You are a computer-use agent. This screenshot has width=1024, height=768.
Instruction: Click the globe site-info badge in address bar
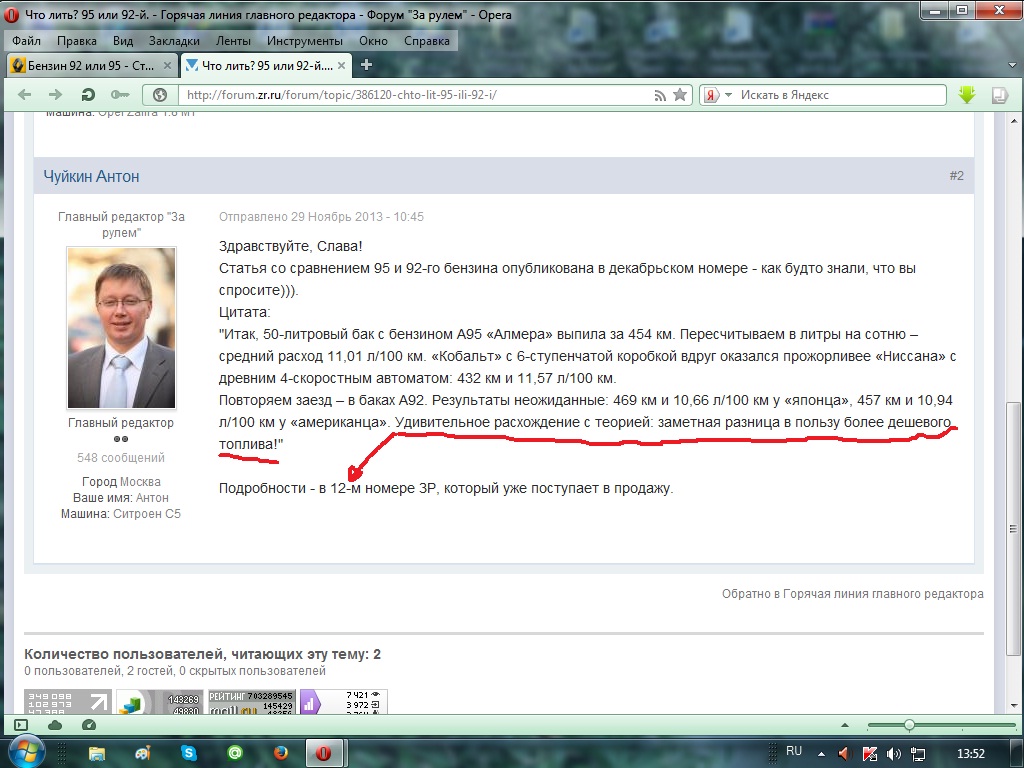coord(159,95)
